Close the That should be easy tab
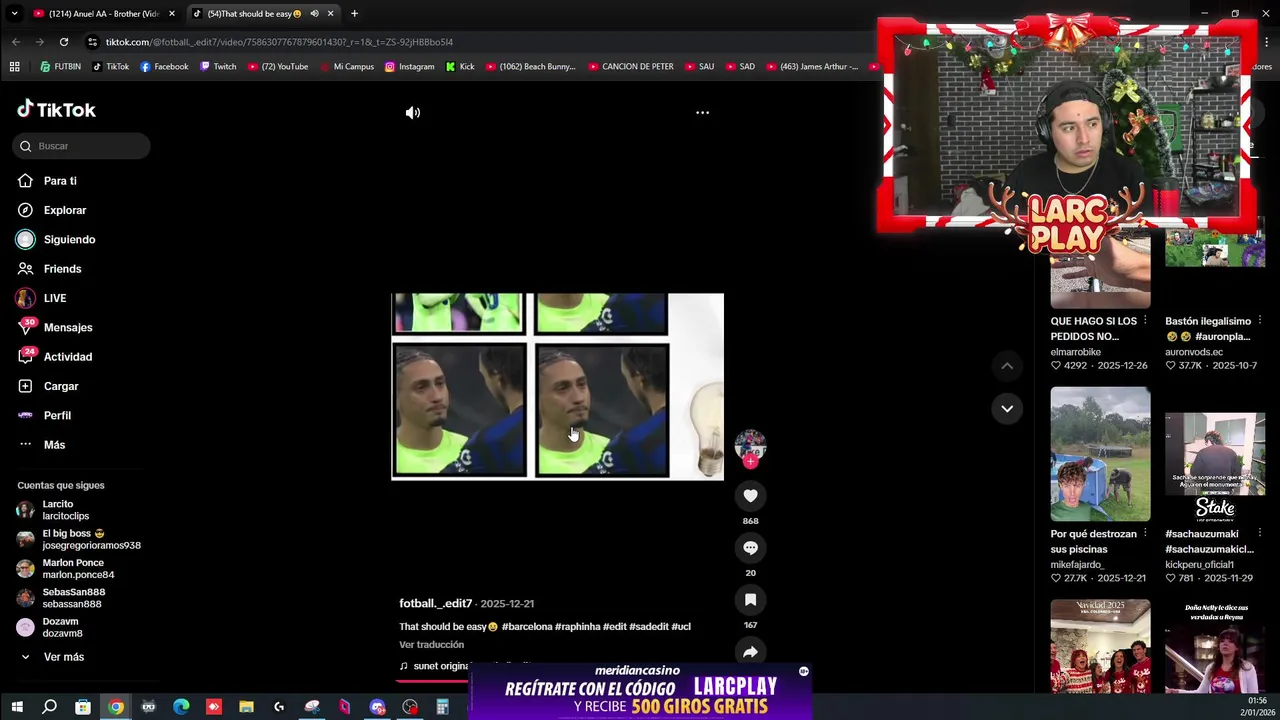 click(330, 14)
